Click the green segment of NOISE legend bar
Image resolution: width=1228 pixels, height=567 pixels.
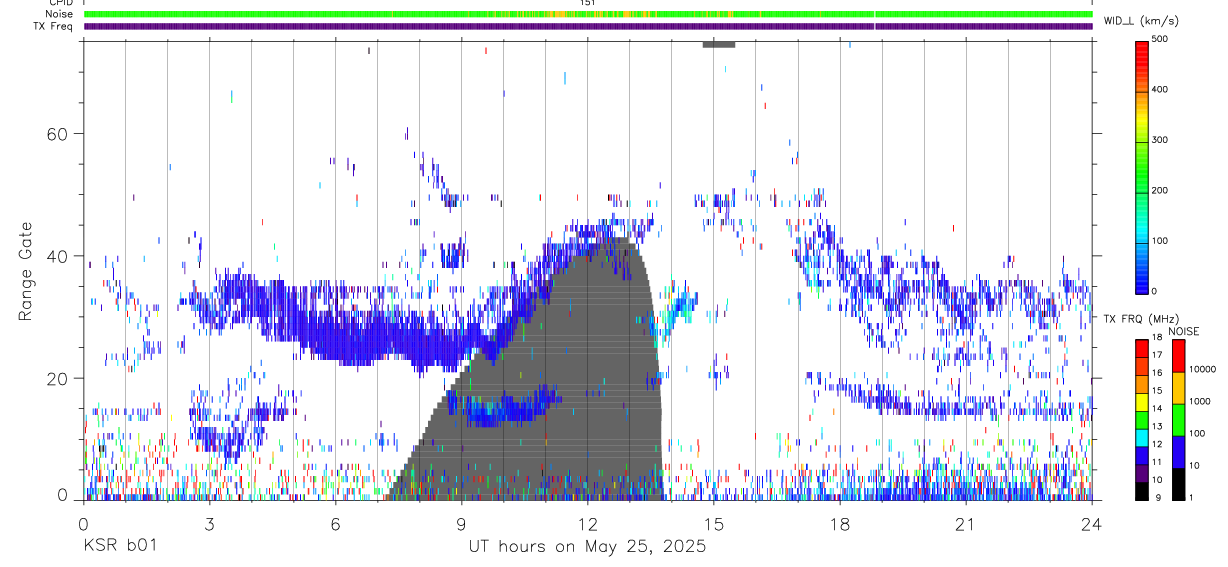pyautogui.click(x=1178, y=420)
